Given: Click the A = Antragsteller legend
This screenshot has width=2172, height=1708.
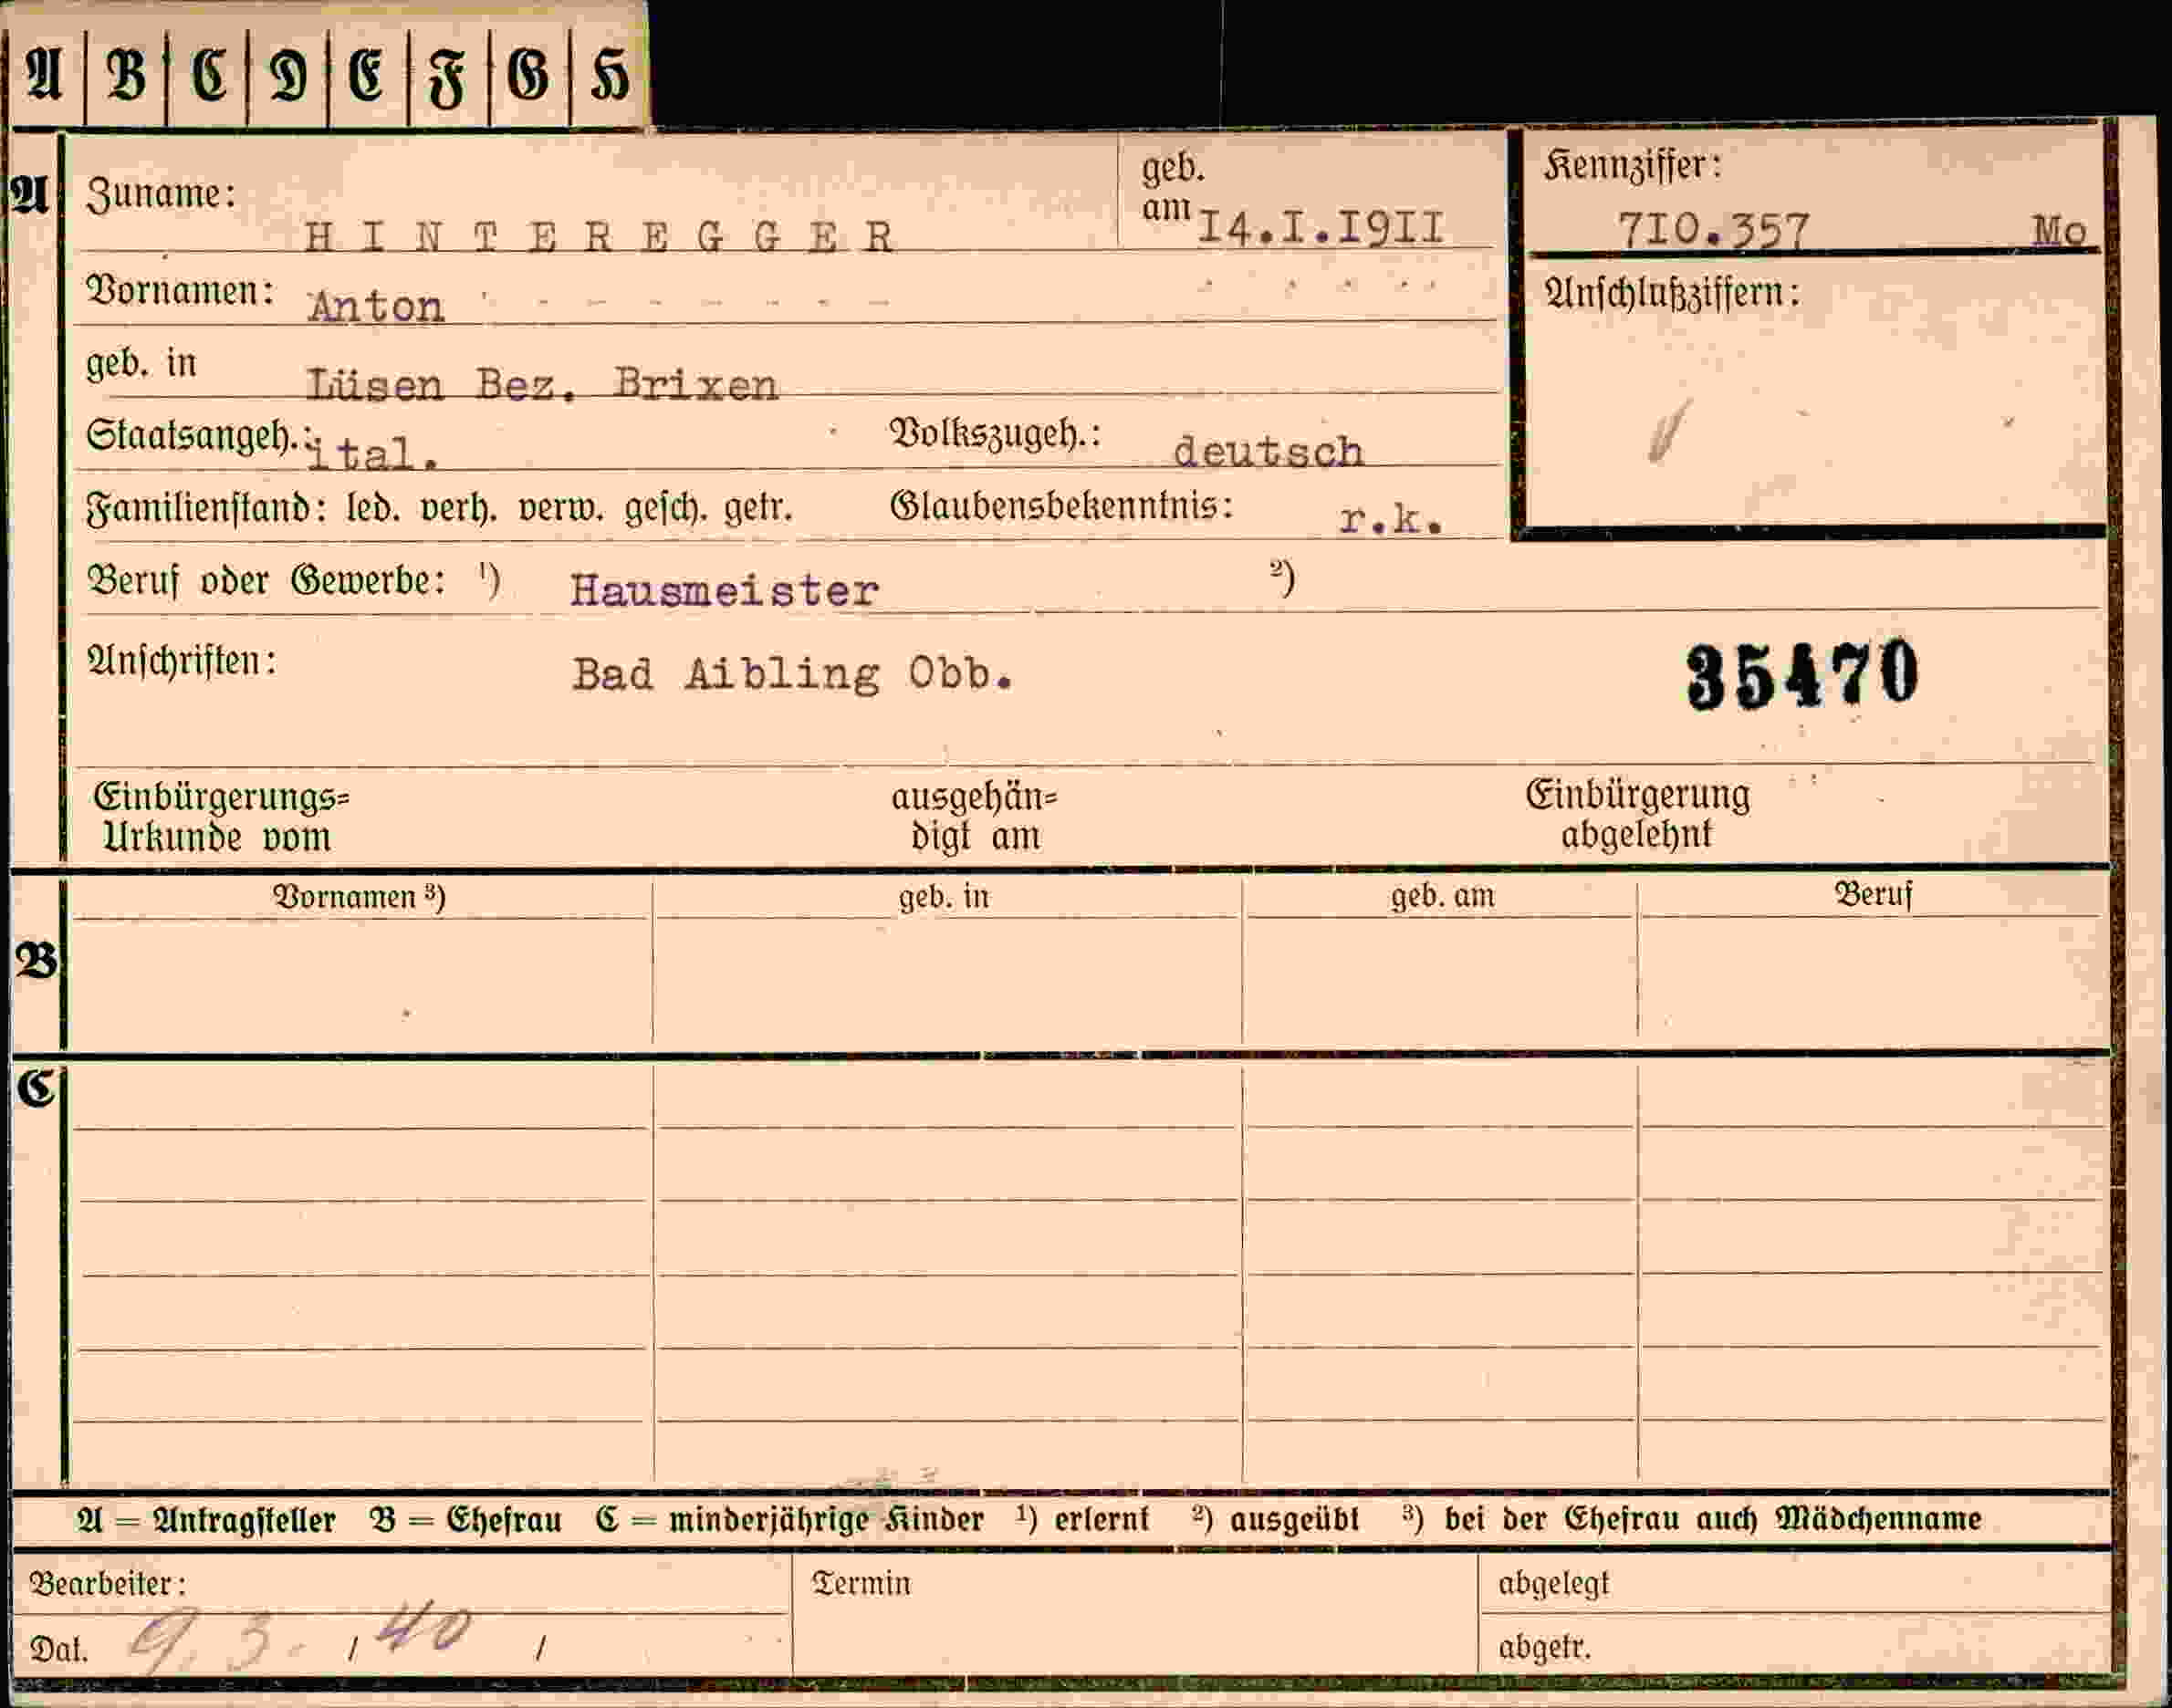Looking at the screenshot, I should [207, 1520].
